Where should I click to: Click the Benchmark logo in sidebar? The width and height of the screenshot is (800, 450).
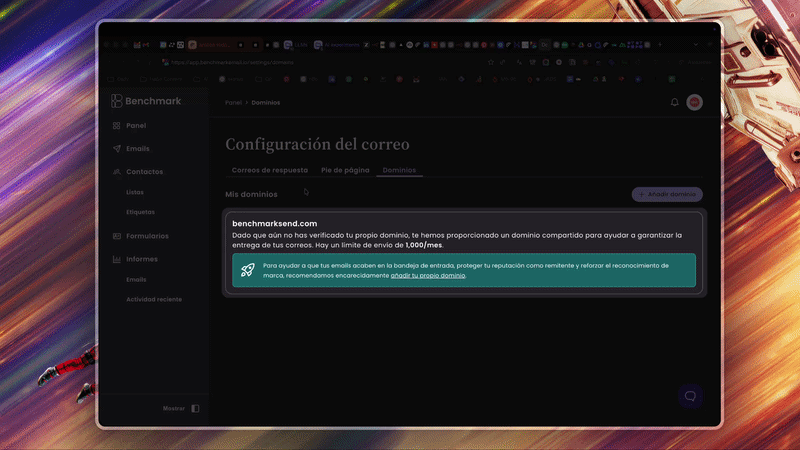[146, 101]
